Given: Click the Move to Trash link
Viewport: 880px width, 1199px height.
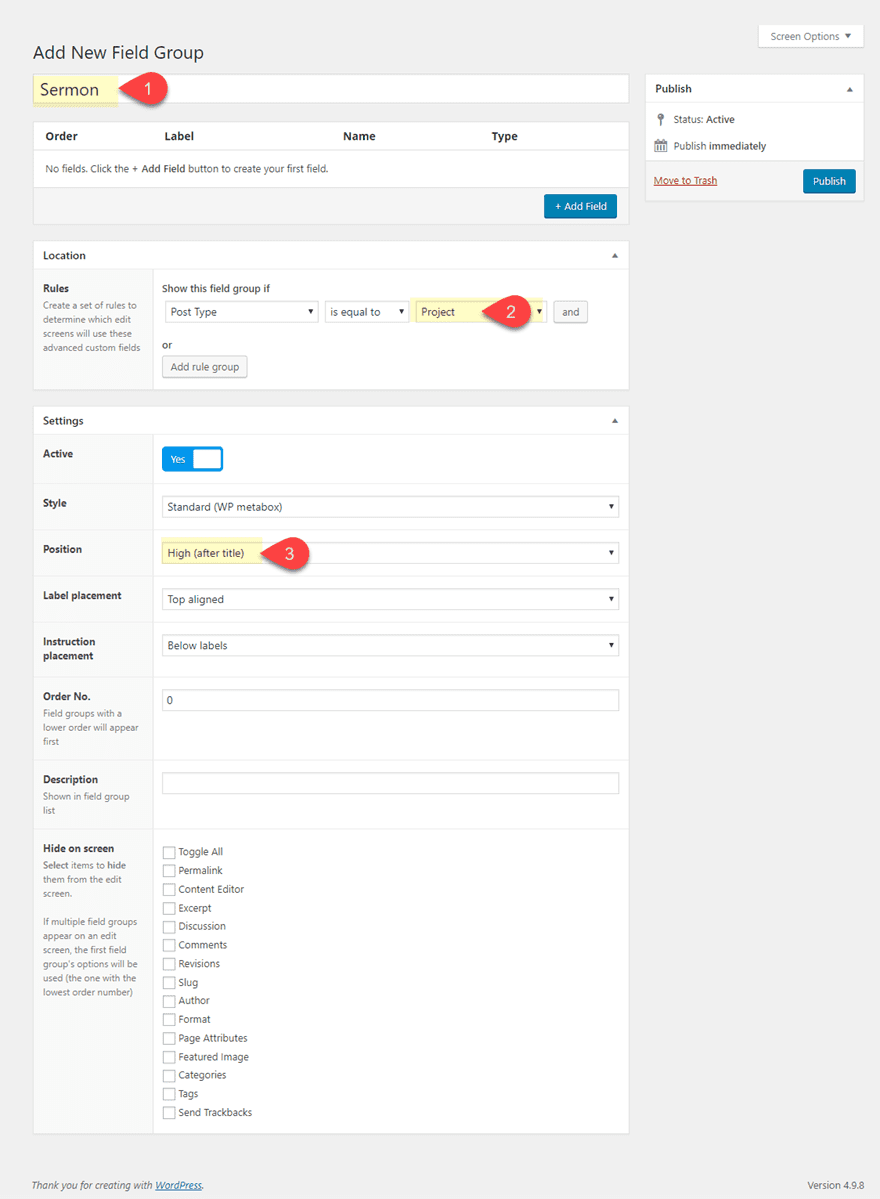Looking at the screenshot, I should click(x=685, y=181).
